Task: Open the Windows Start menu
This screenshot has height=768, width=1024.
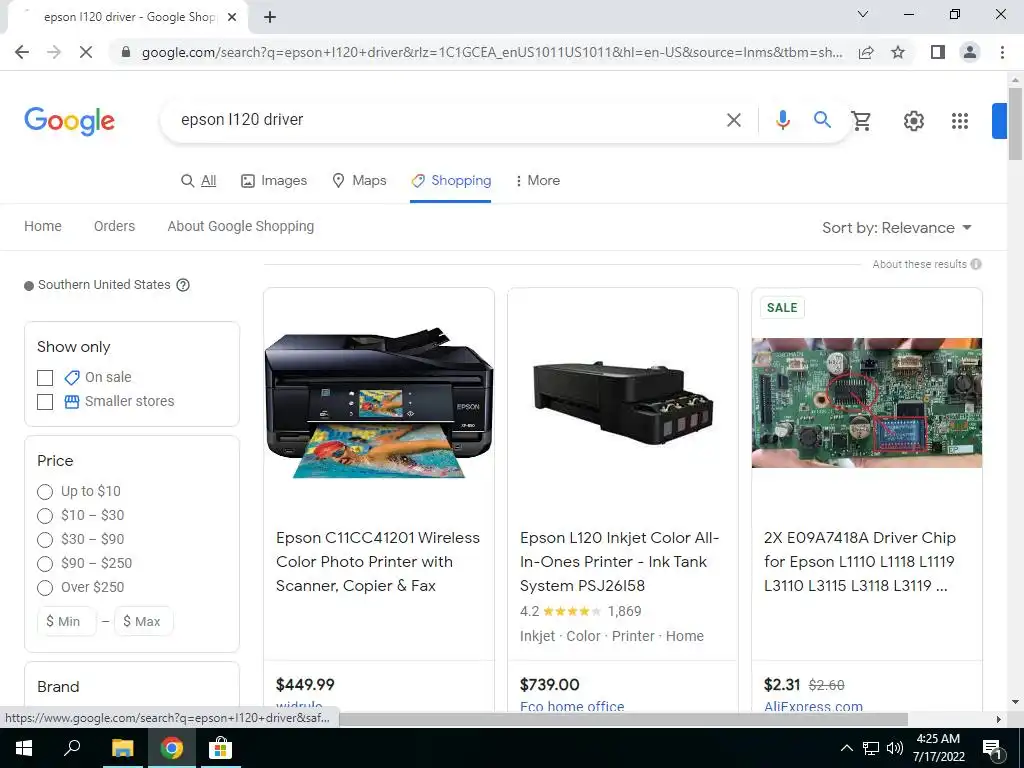Action: (24, 748)
